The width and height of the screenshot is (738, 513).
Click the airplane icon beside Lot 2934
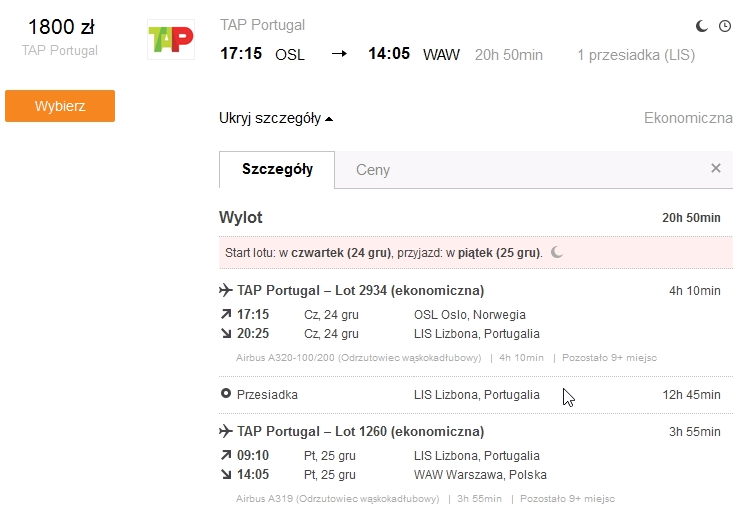coord(226,290)
